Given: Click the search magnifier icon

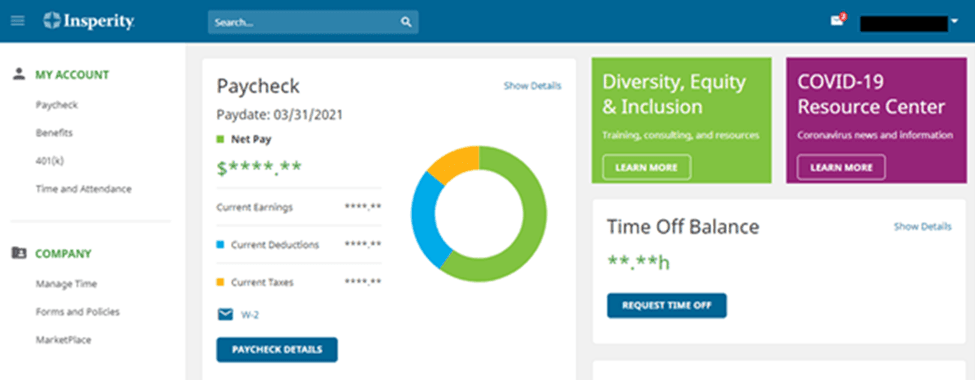Looking at the screenshot, I should coord(406,22).
